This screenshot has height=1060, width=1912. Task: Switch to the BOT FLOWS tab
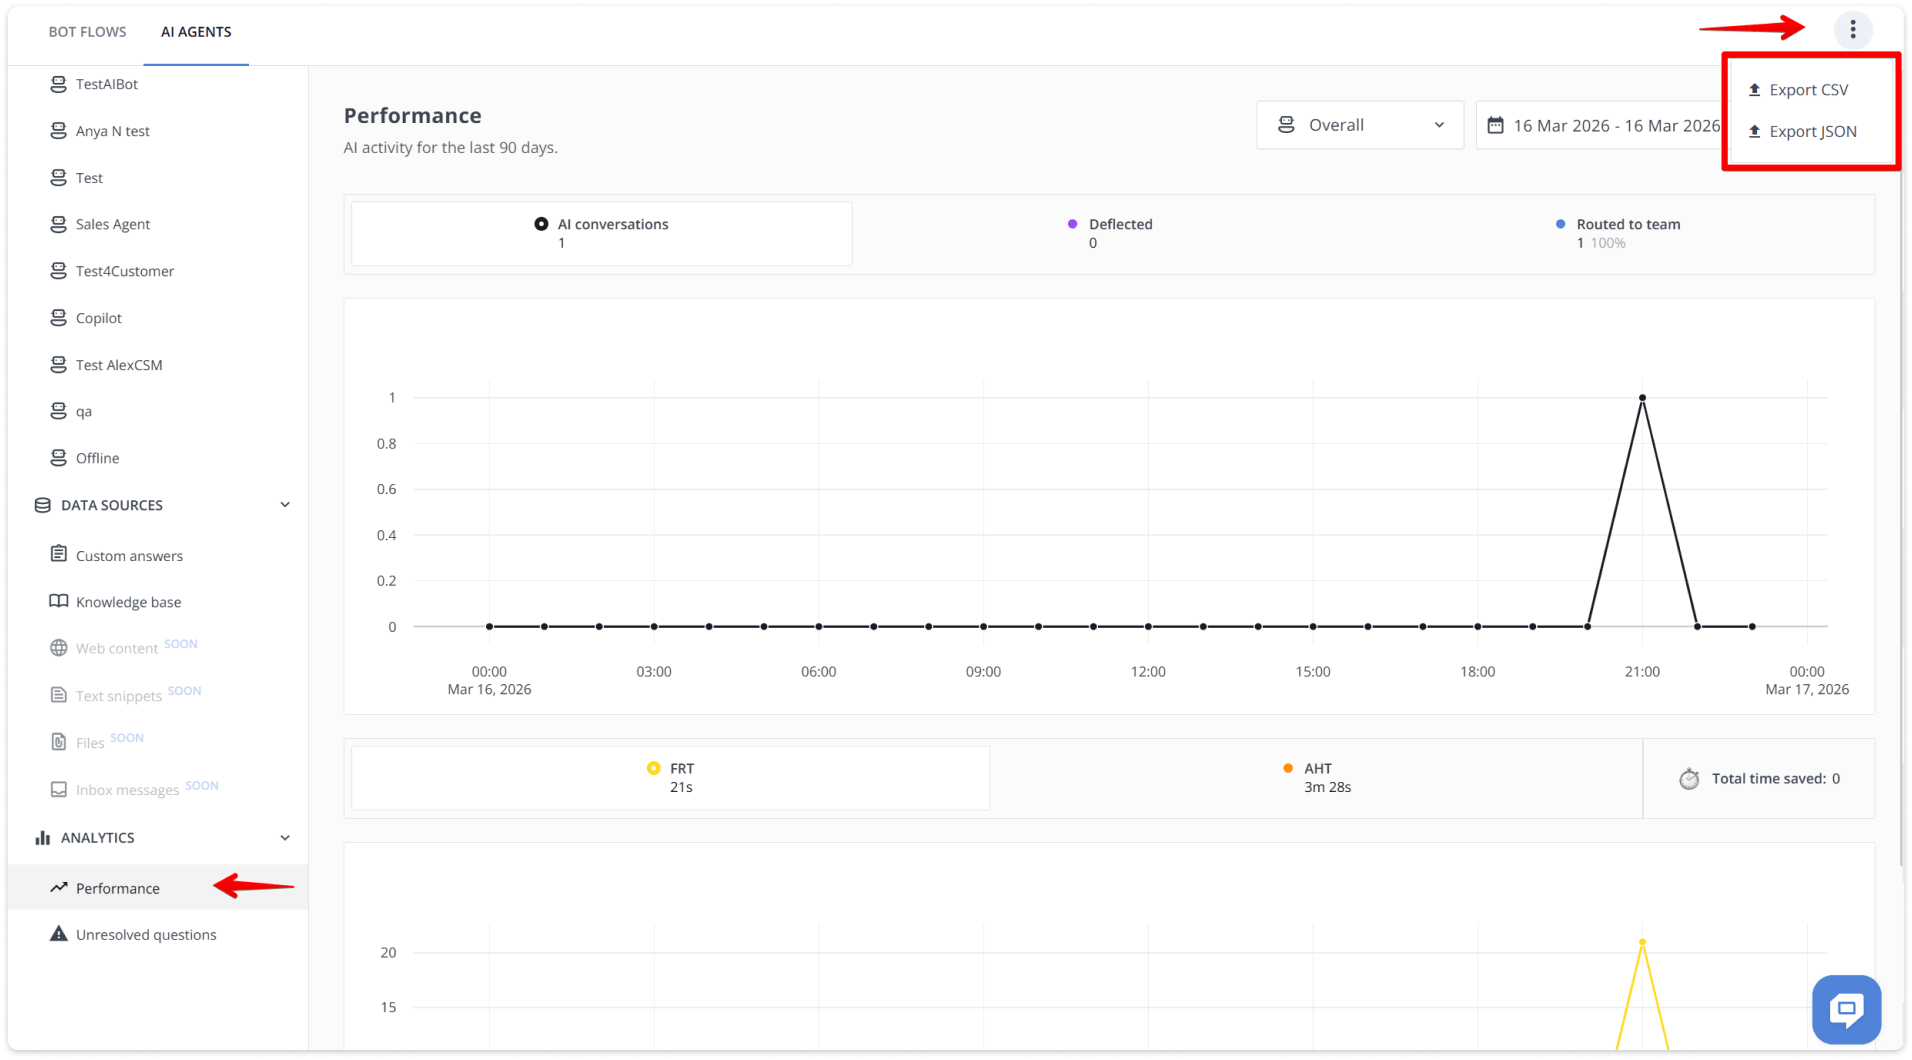(87, 31)
